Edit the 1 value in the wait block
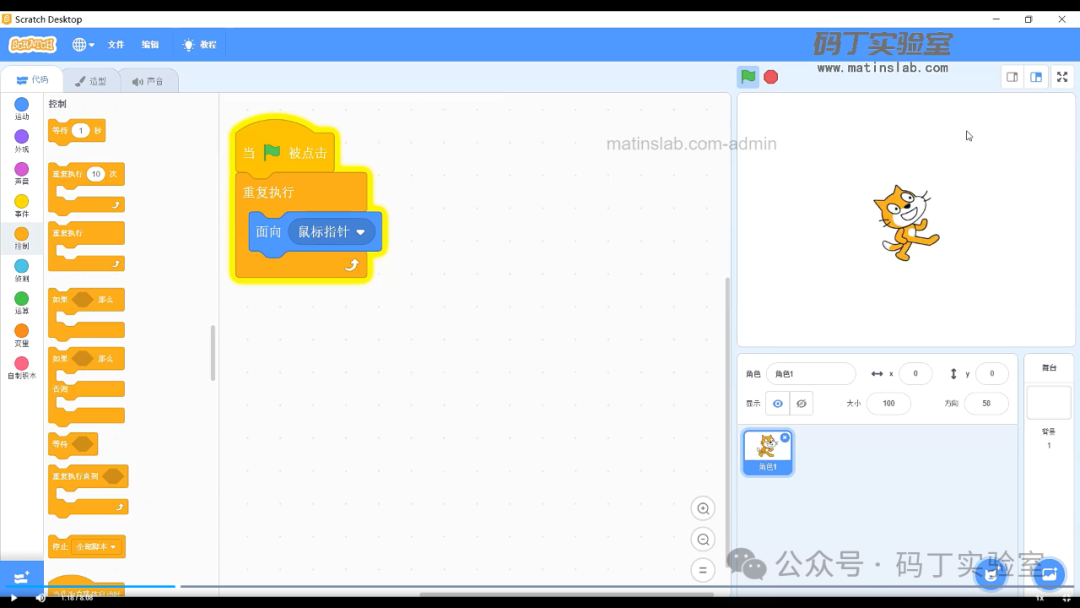 click(x=81, y=131)
